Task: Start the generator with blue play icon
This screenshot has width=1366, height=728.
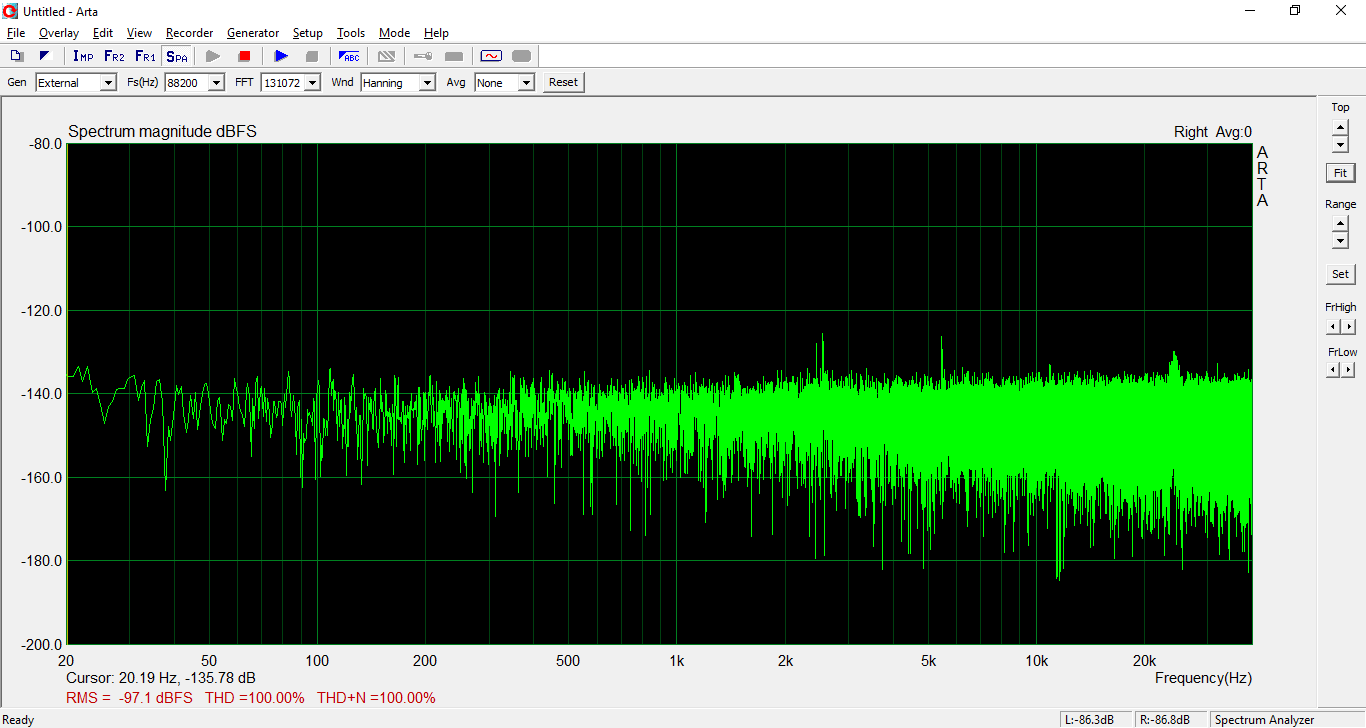Action: tap(281, 56)
